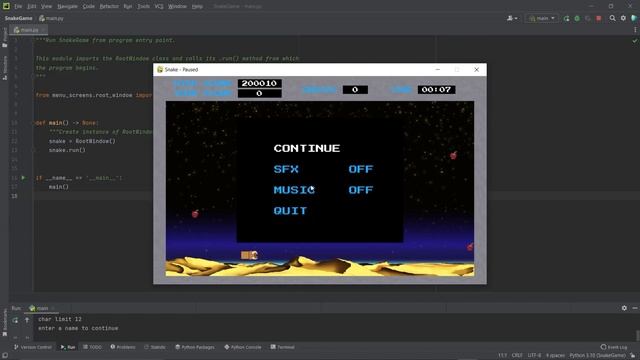Click the green run gutter arrow at line 16
Image resolution: width=640 pixels, height=360 pixels.
[x=23, y=178]
